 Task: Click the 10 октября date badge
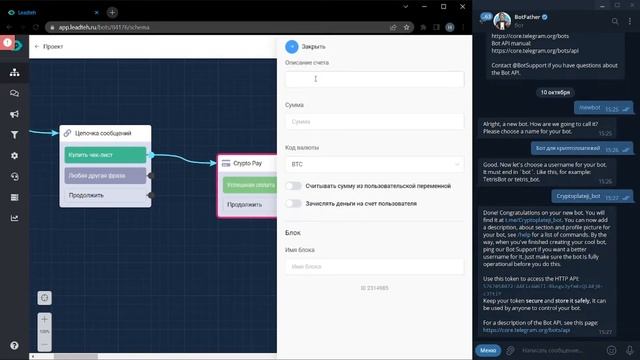[x=555, y=93]
